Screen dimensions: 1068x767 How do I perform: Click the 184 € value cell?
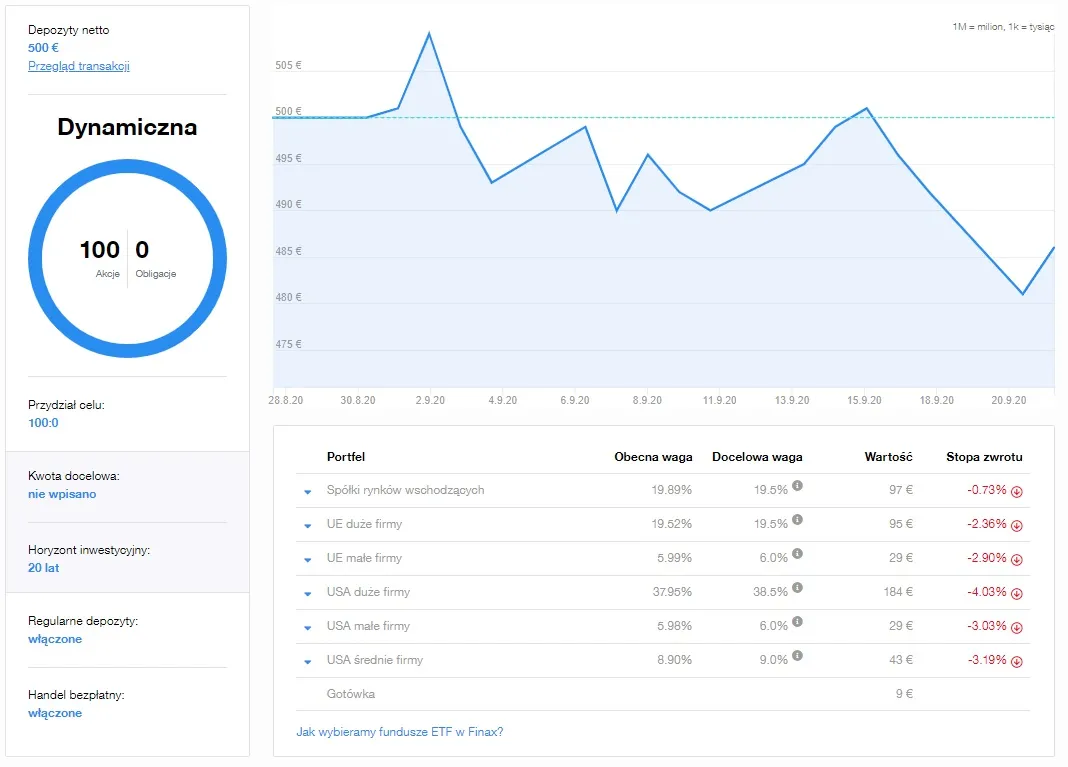point(898,592)
